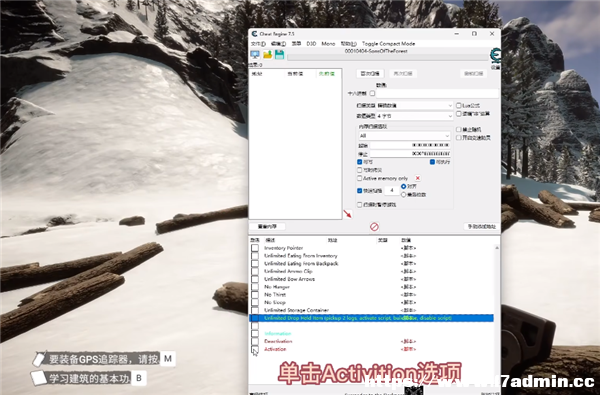
Task: Open the Mono menu
Action: point(328,44)
